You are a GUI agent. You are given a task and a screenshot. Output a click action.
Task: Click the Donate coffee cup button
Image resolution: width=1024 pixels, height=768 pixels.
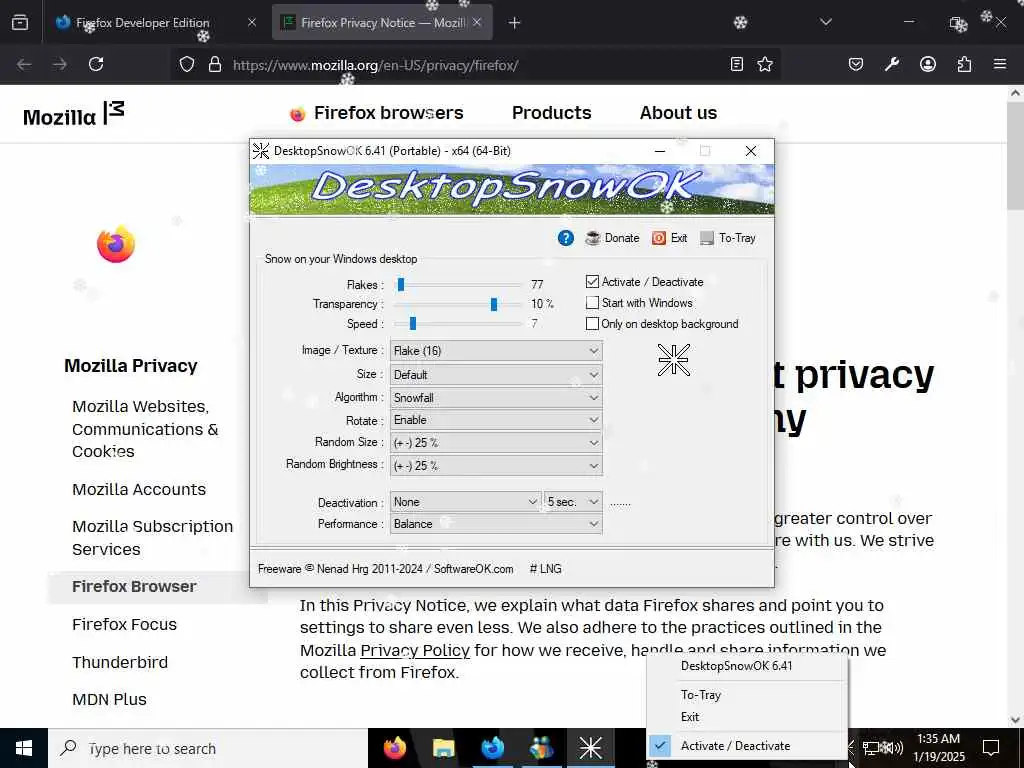pyautogui.click(x=612, y=238)
